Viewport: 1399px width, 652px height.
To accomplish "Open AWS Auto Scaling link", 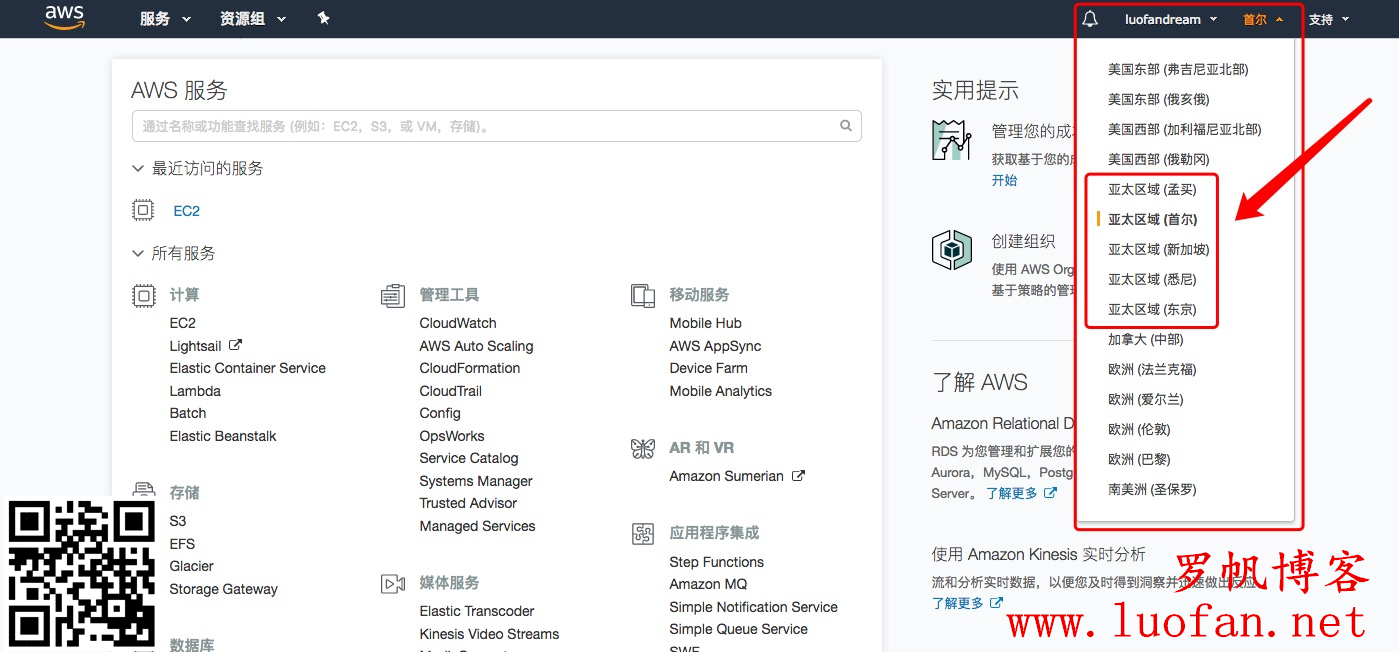I will (476, 346).
